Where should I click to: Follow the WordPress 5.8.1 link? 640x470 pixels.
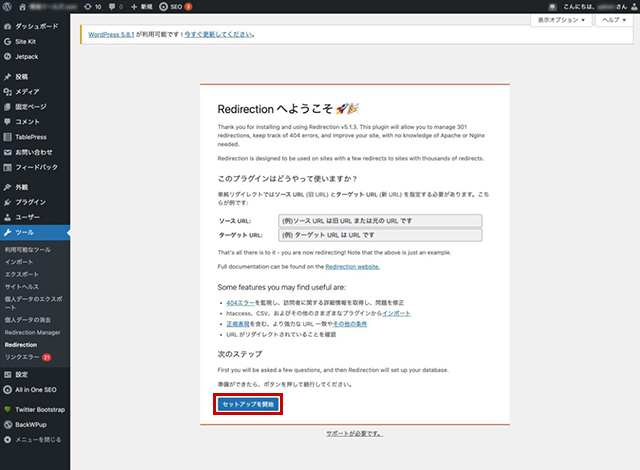(111, 35)
